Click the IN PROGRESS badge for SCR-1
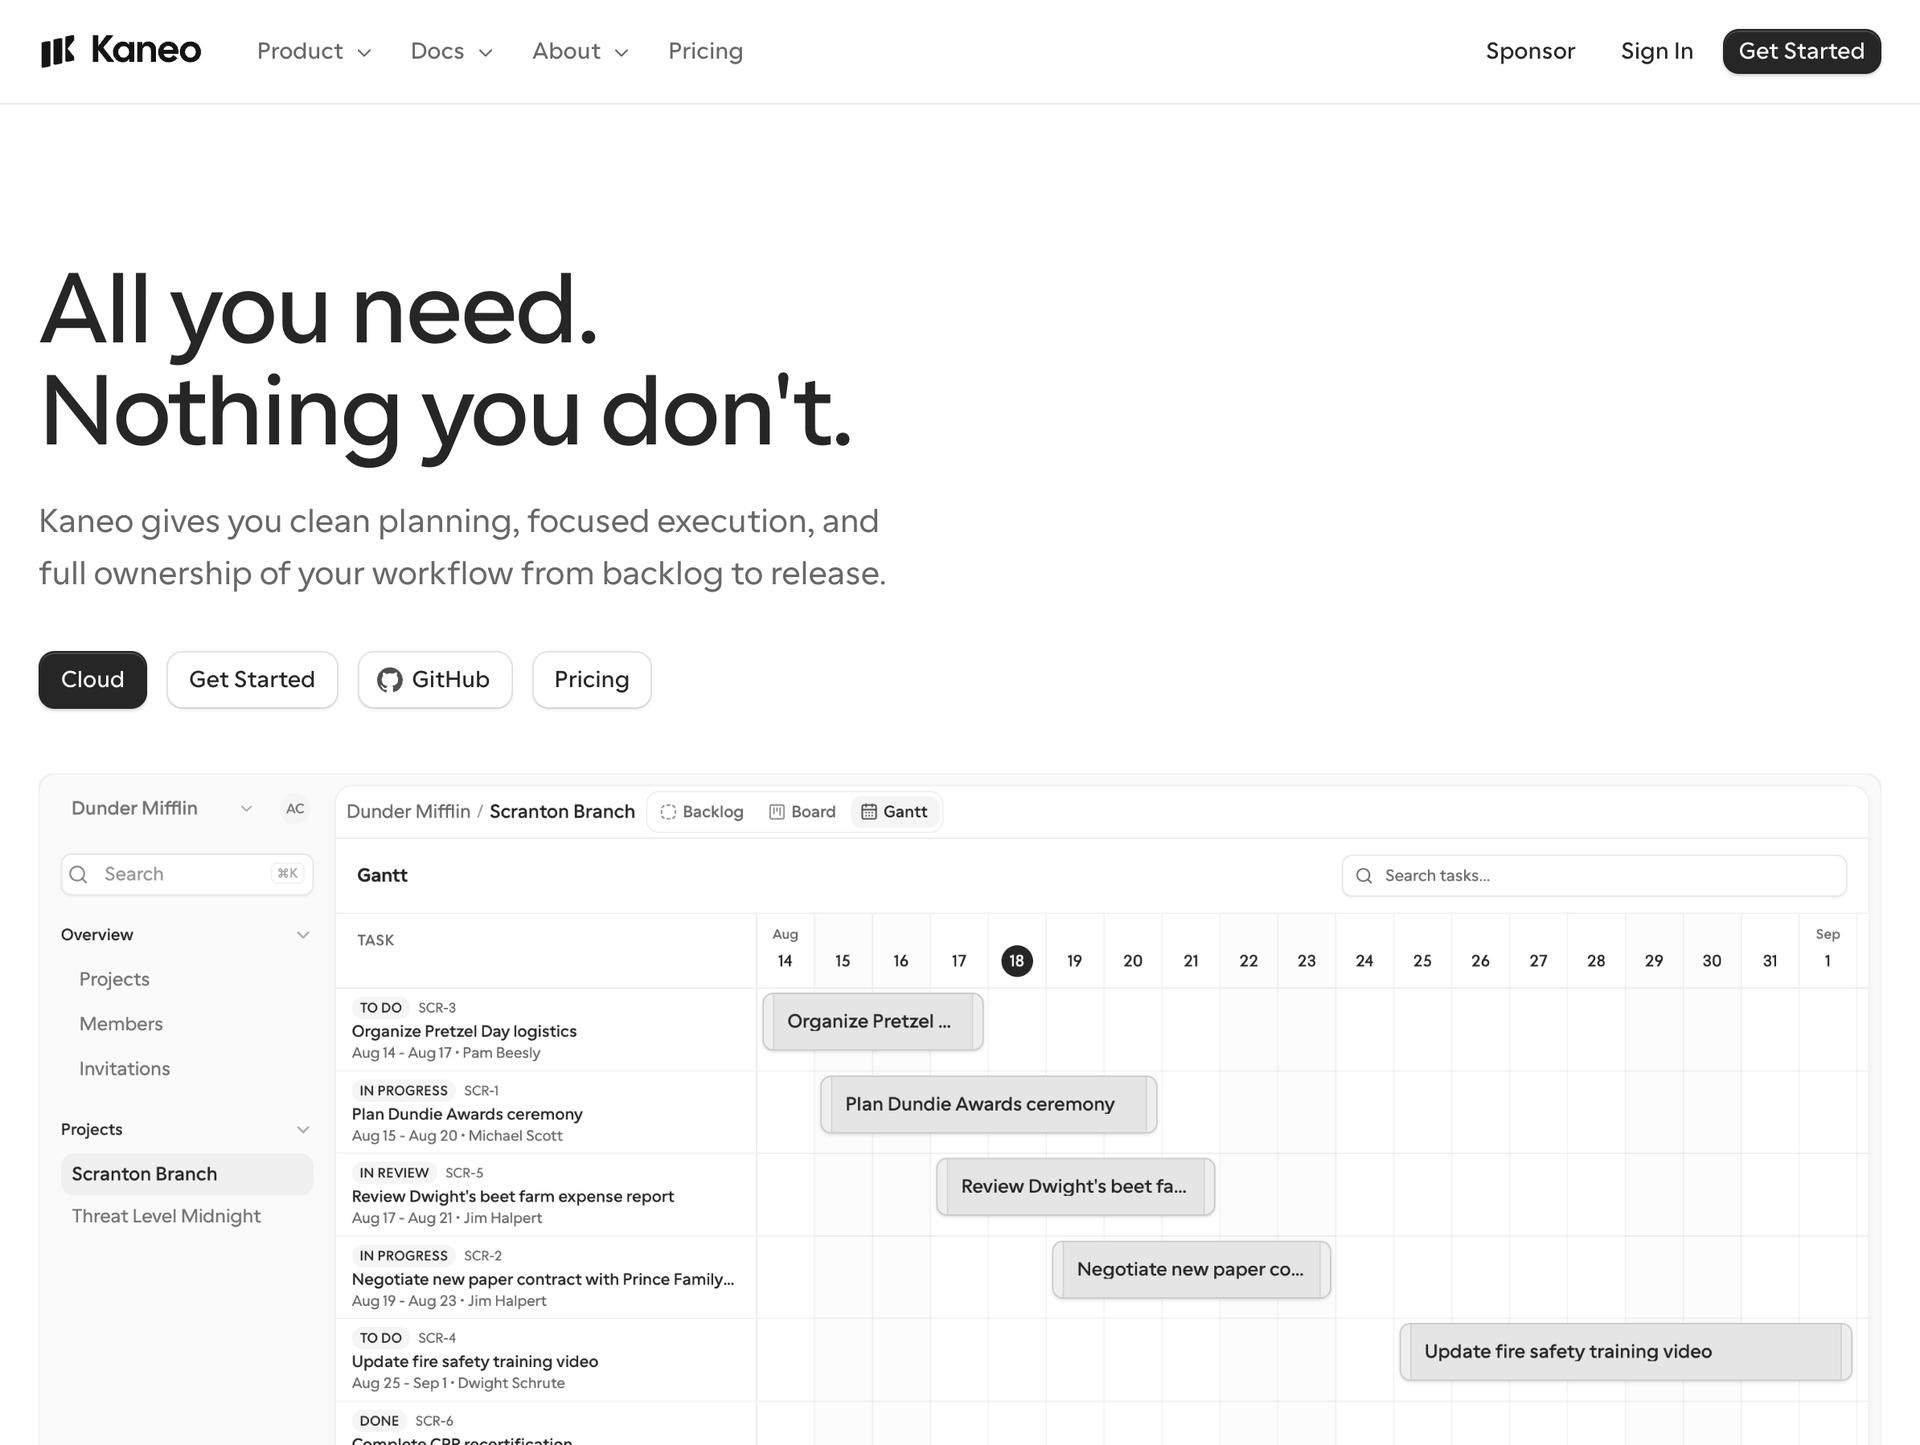This screenshot has height=1445, width=1920. click(404, 1091)
